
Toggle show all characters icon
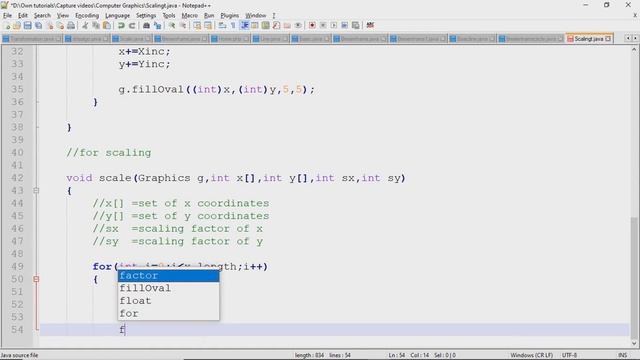pos(233,25)
